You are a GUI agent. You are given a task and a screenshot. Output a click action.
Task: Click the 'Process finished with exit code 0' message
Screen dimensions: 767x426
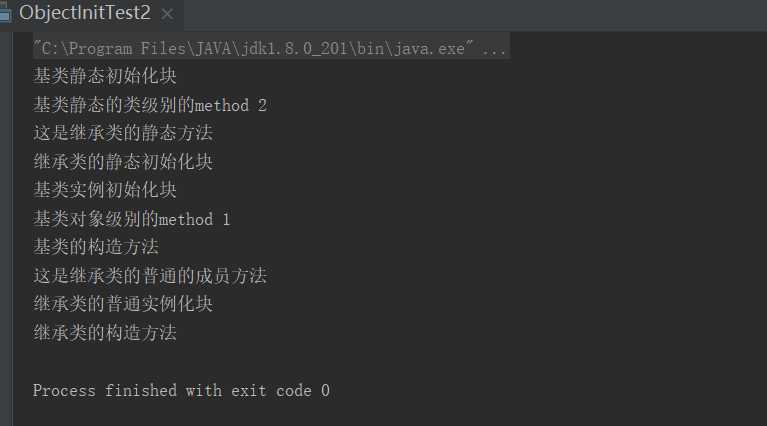click(x=181, y=391)
